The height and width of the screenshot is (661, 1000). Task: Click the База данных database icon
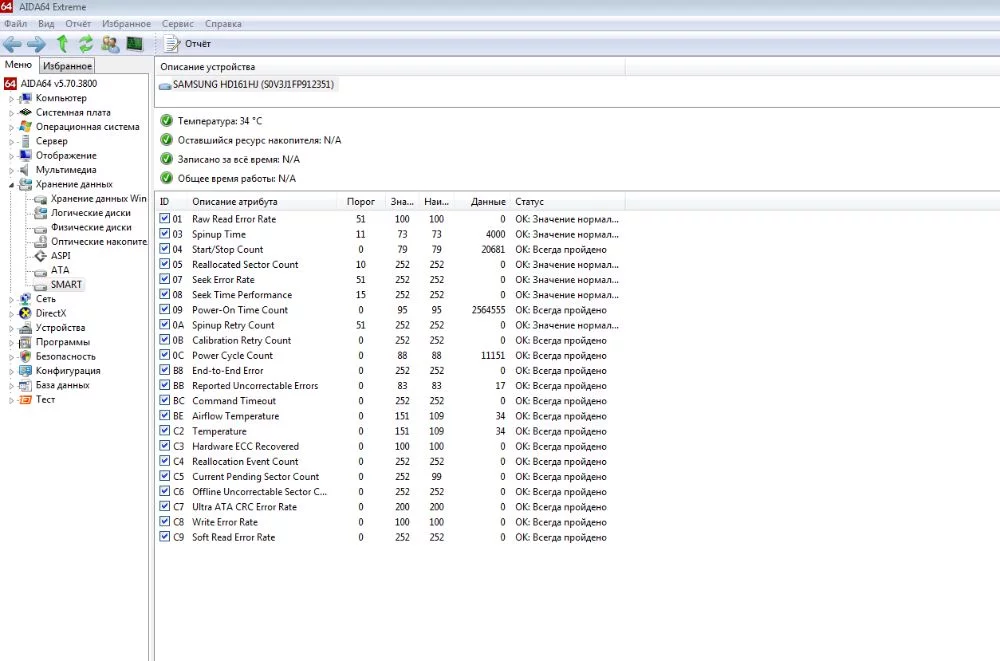click(26, 385)
